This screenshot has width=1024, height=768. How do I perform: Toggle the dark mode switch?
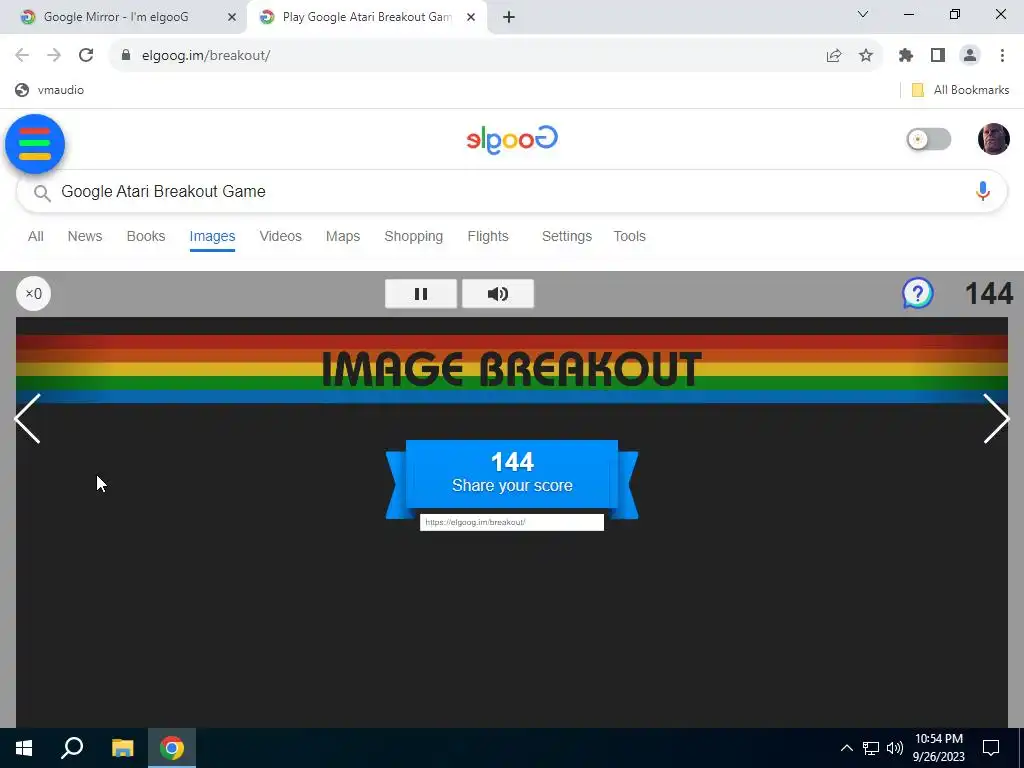pos(929,139)
